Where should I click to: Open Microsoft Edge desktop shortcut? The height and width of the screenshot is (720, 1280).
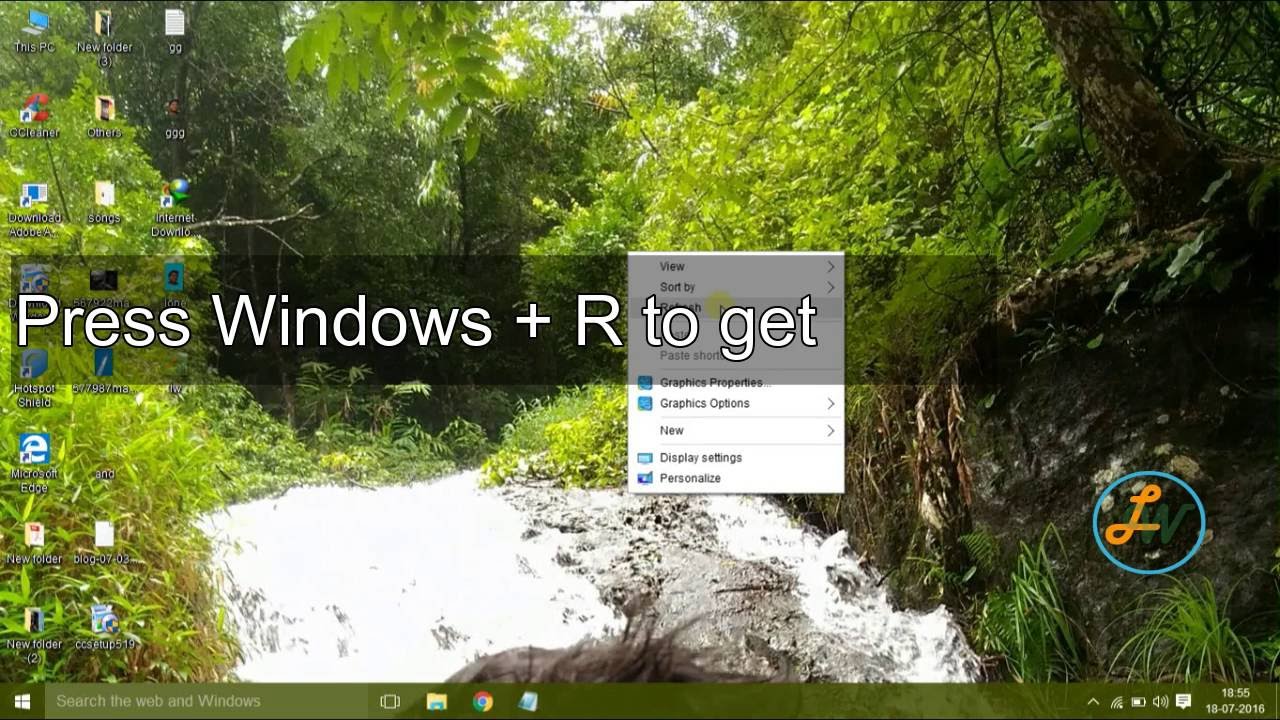coord(34,464)
